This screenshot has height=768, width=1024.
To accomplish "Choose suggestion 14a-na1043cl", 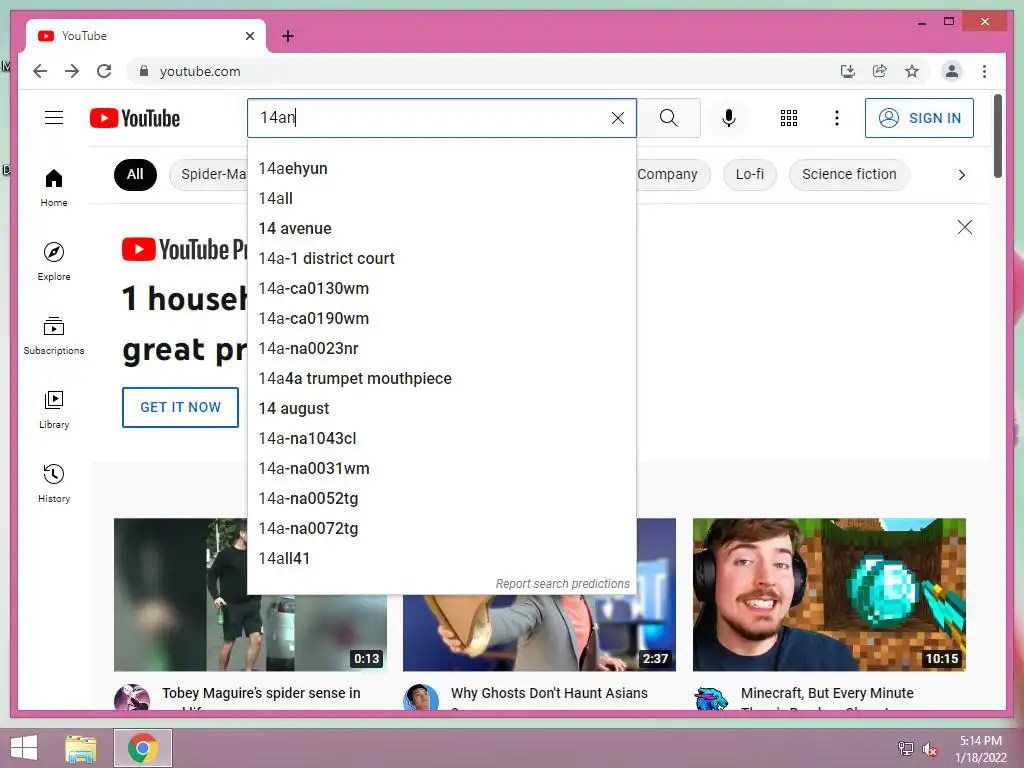I will pos(441,439).
